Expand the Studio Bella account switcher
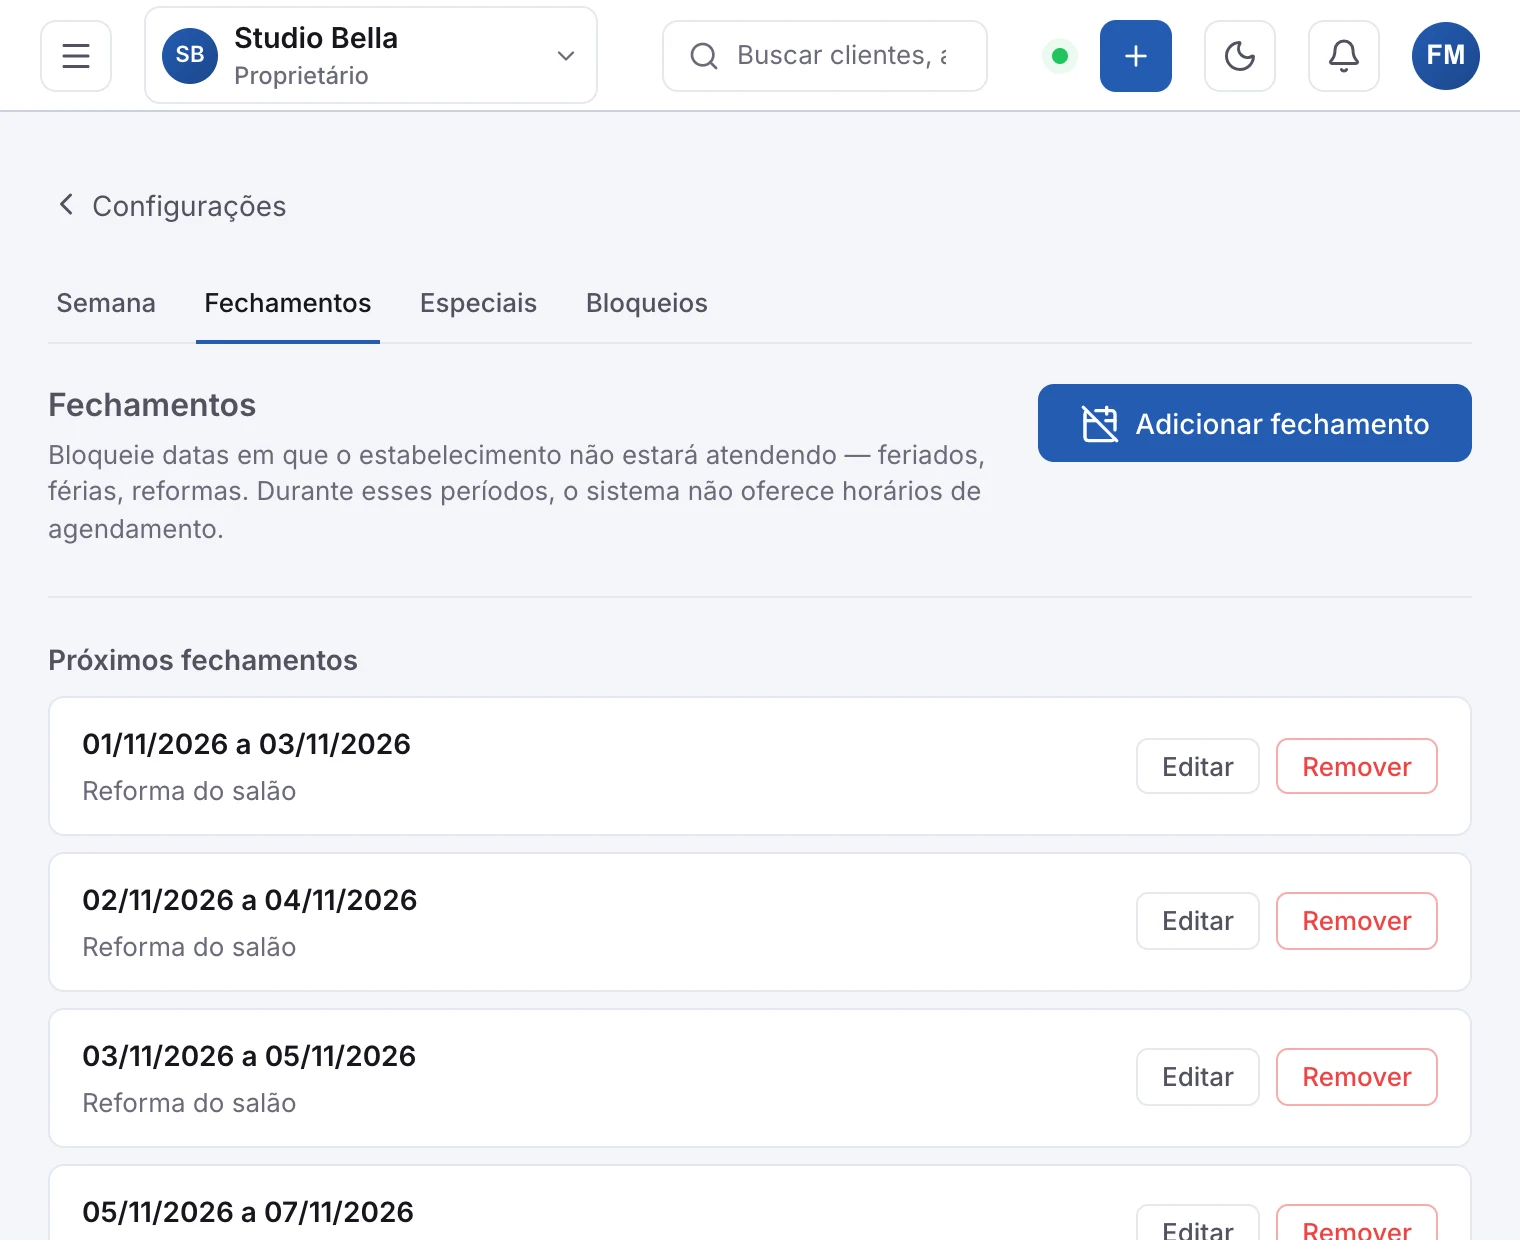Image resolution: width=1520 pixels, height=1240 pixels. coord(371,56)
